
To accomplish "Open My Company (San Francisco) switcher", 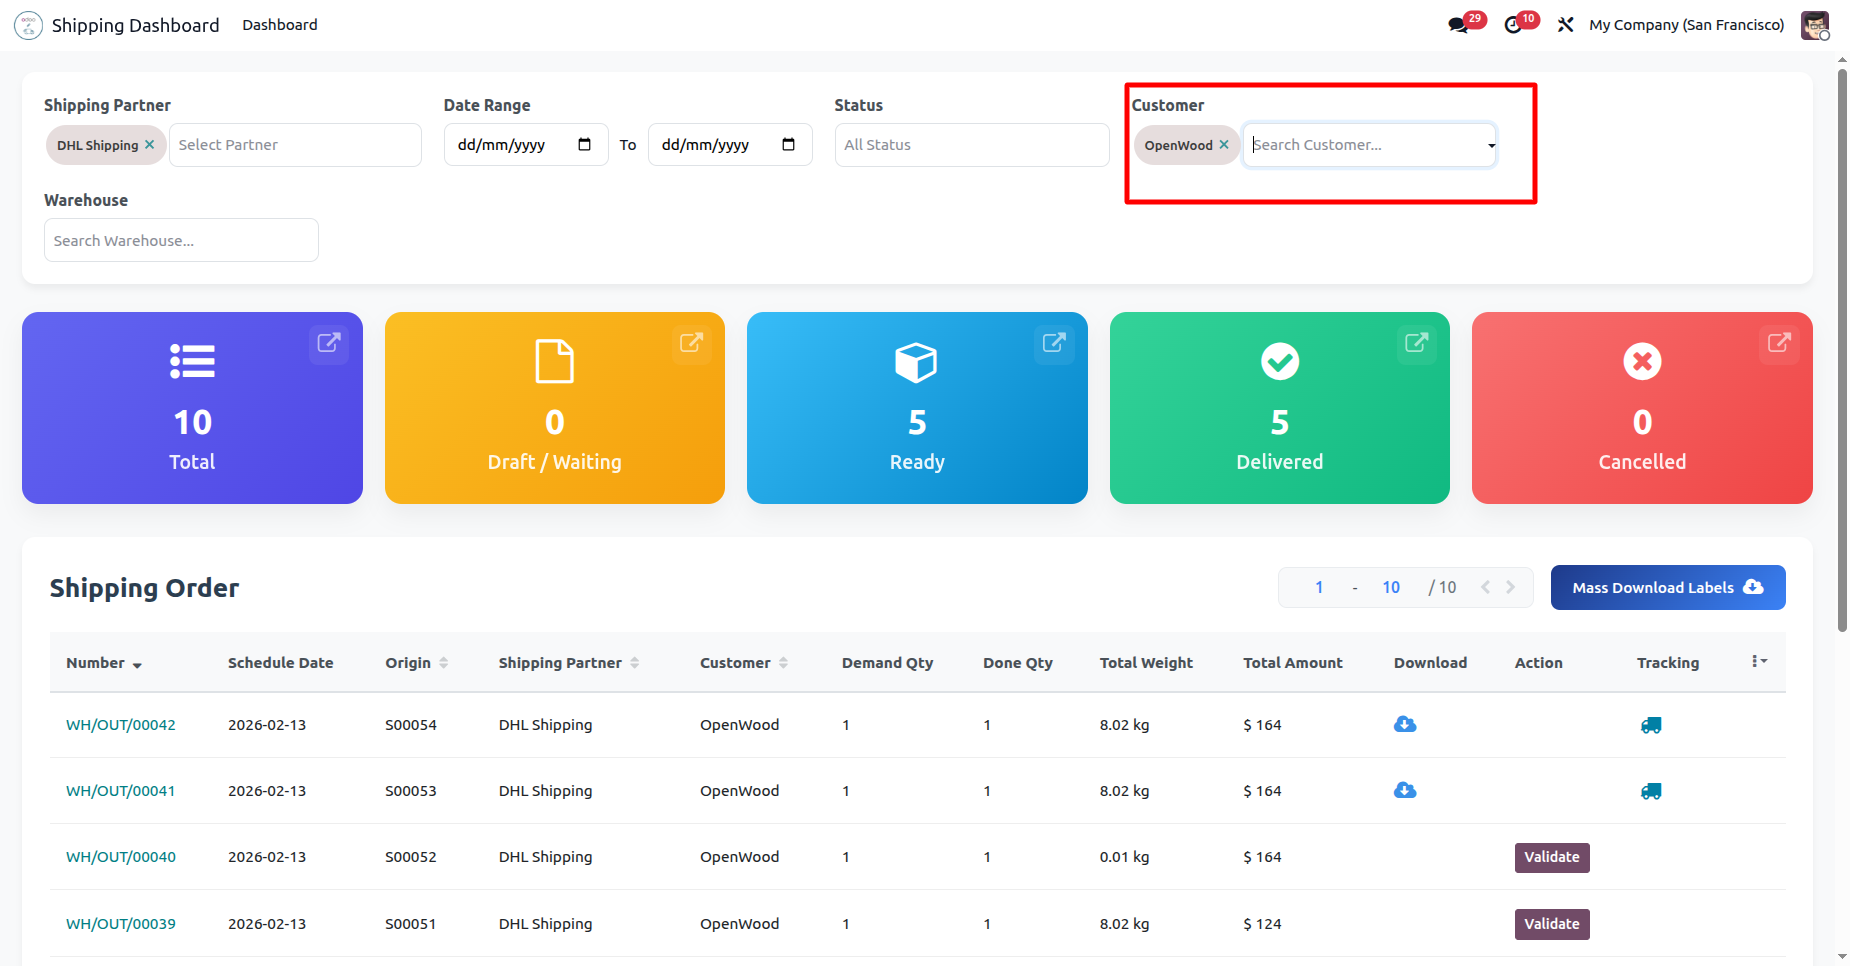I will [x=1686, y=25].
